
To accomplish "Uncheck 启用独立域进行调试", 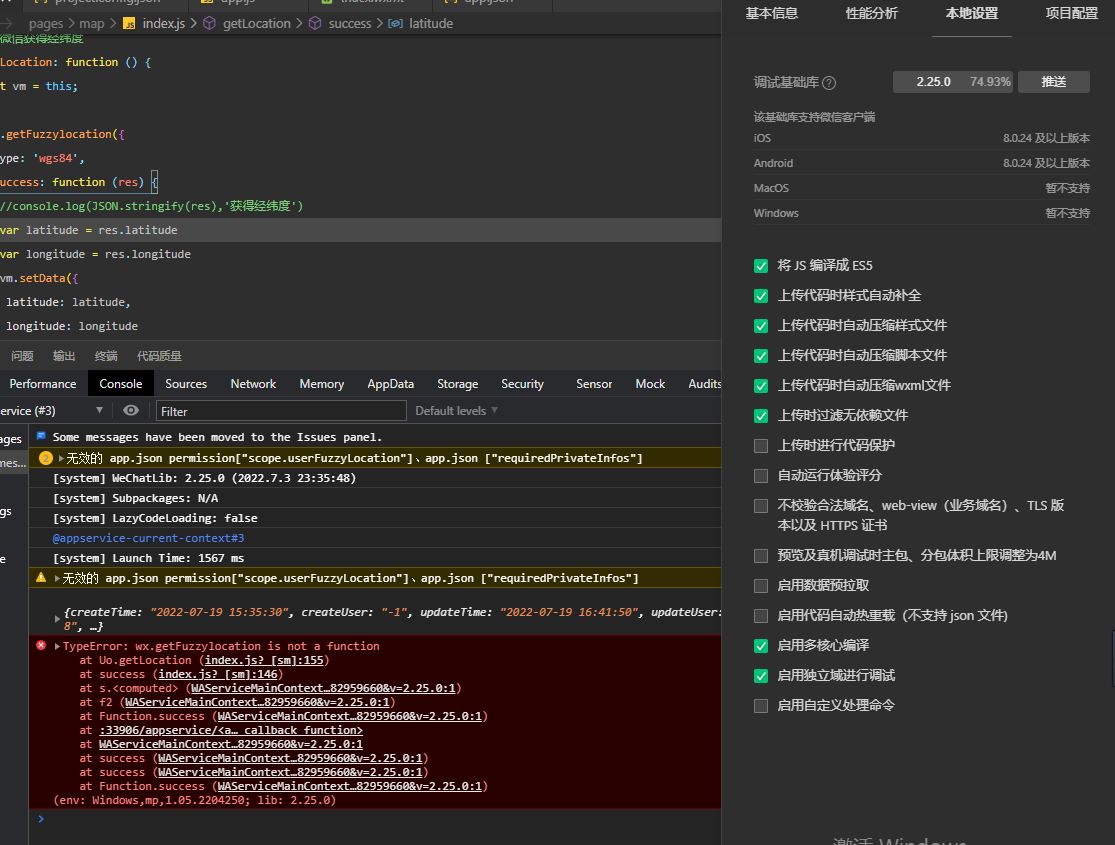I will pyautogui.click(x=761, y=676).
